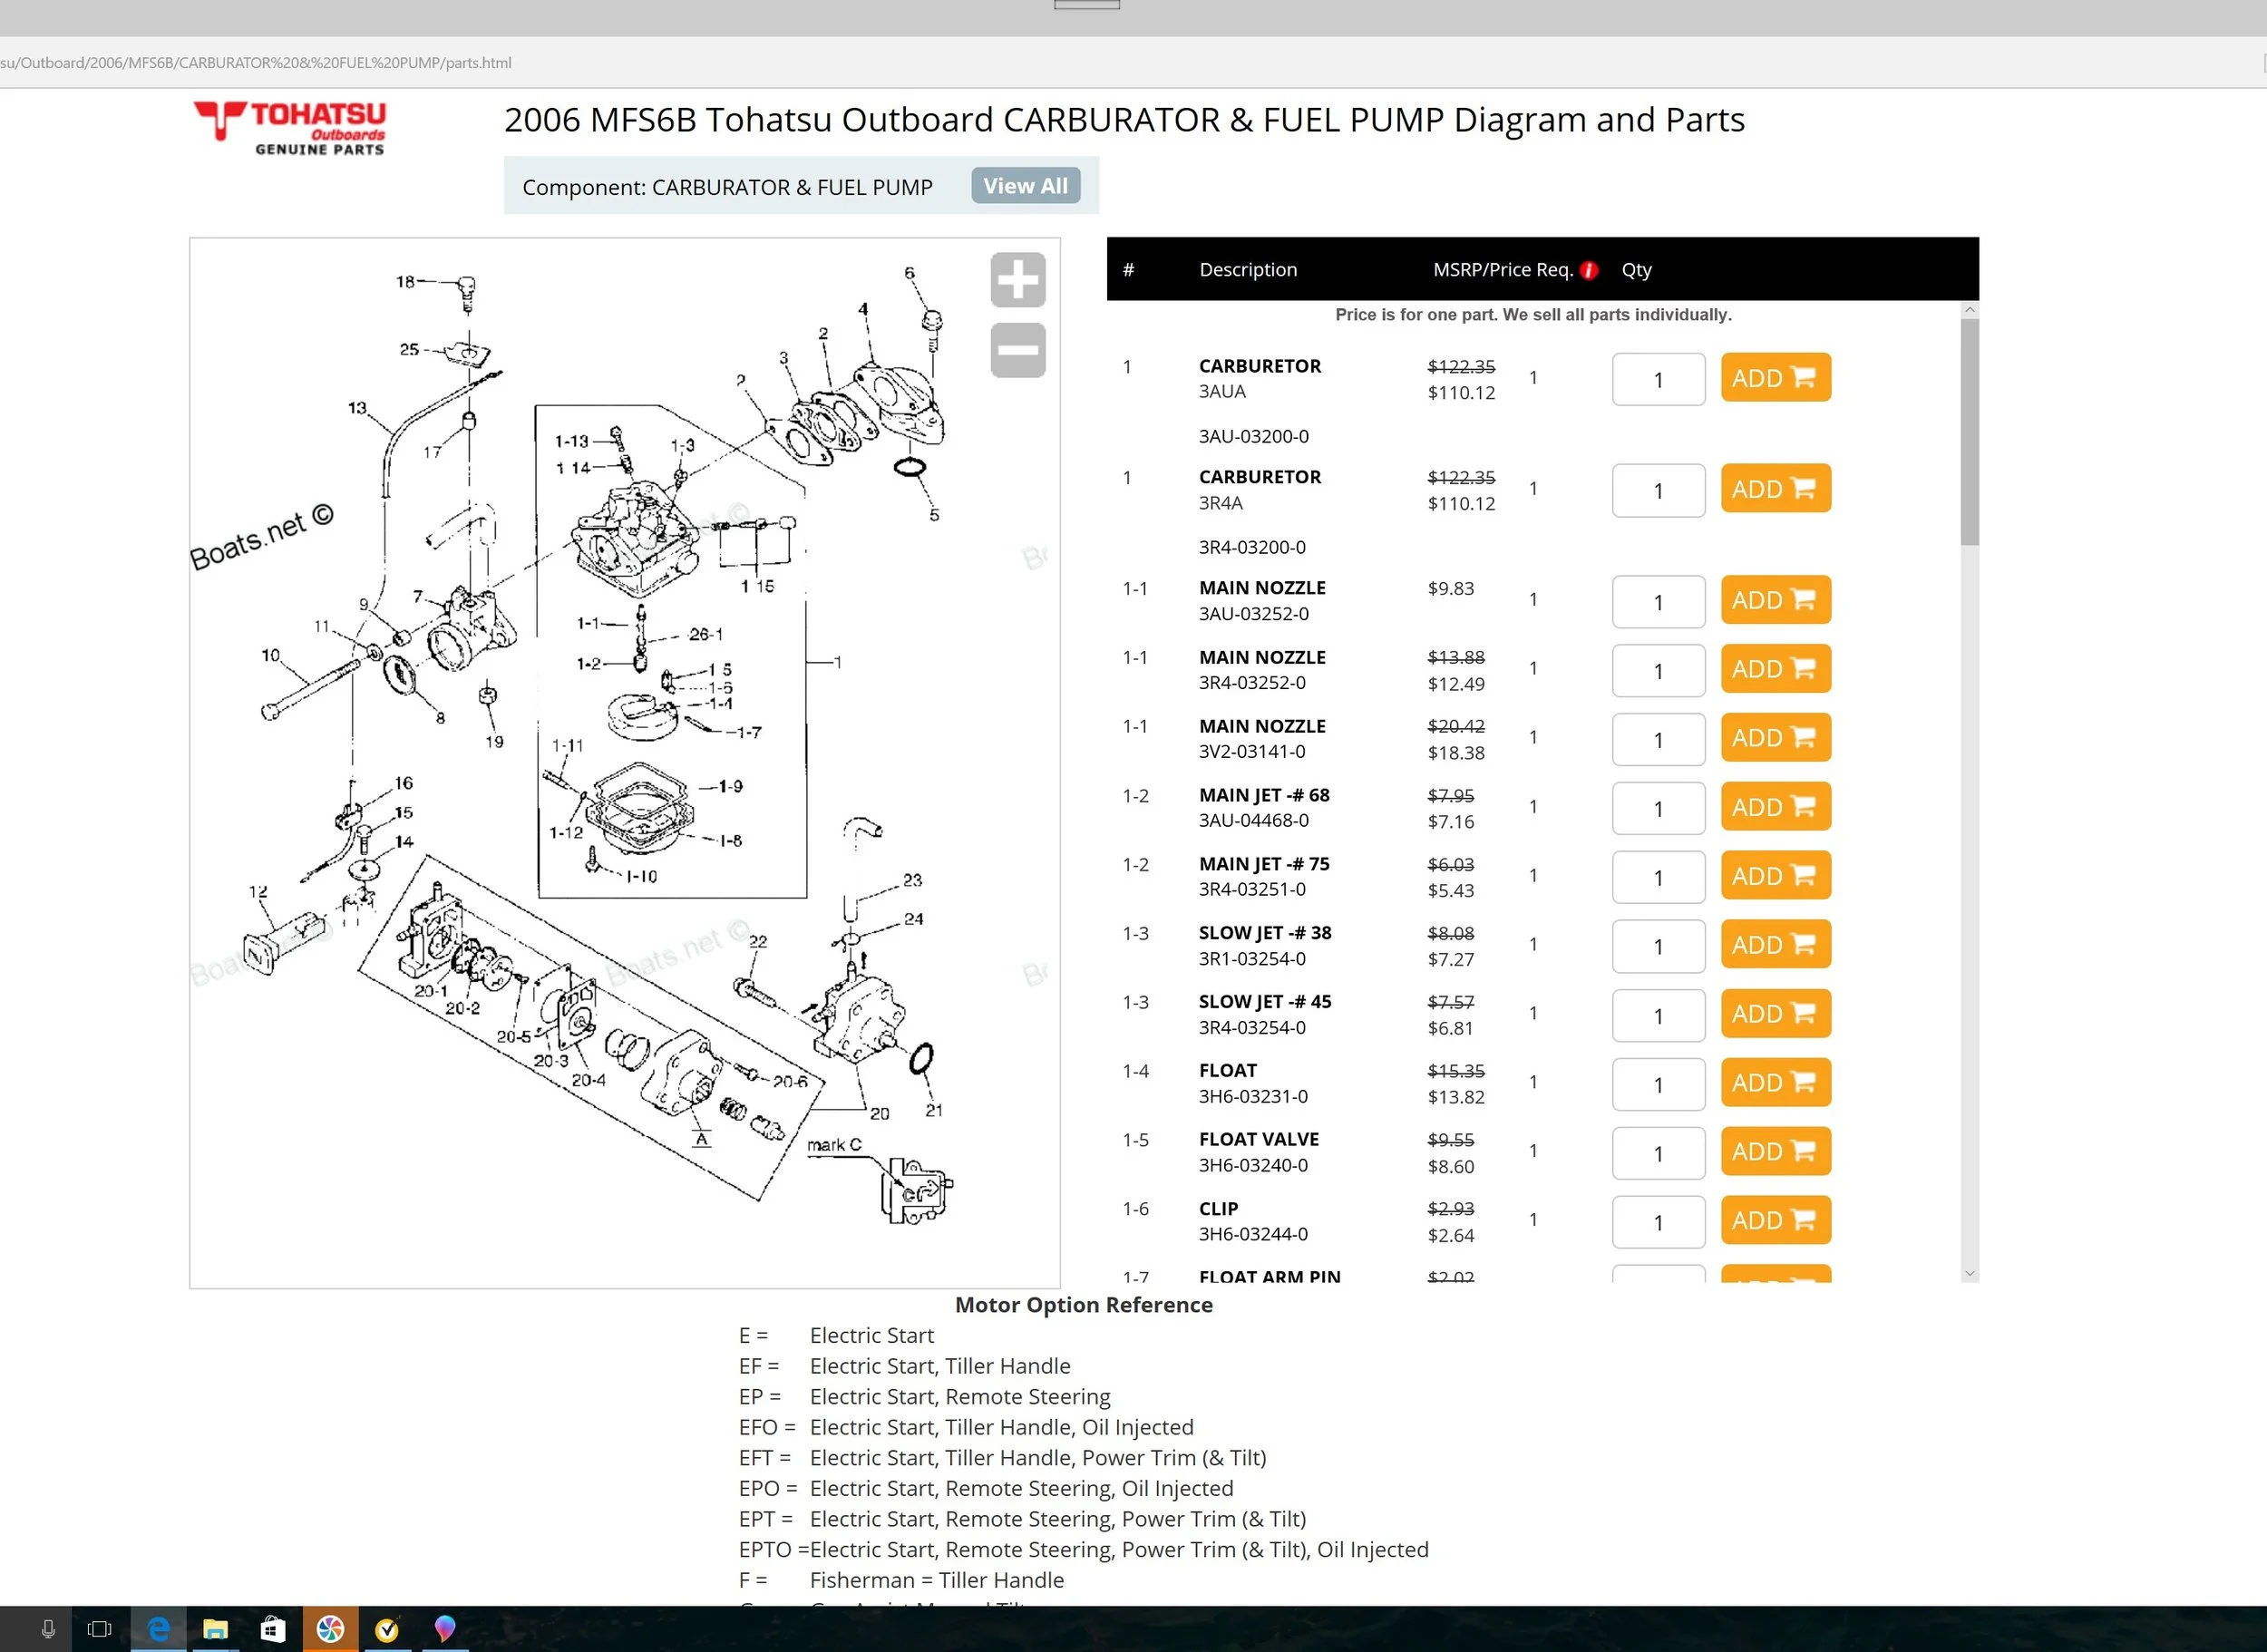Edit quantity field for CARBURETOR 3AUA

(1658, 380)
